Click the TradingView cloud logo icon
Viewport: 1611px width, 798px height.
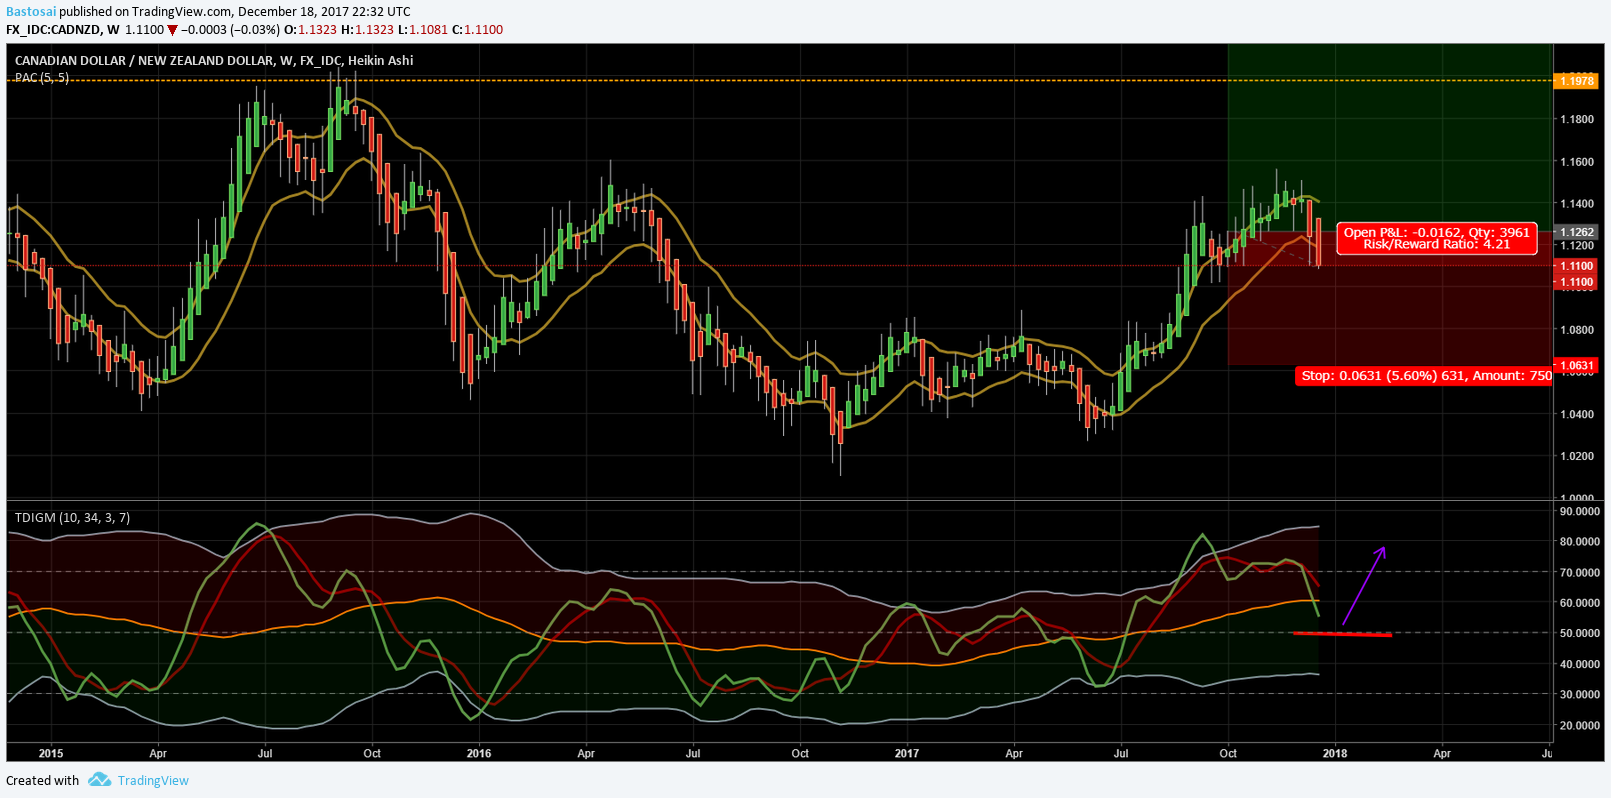point(99,780)
